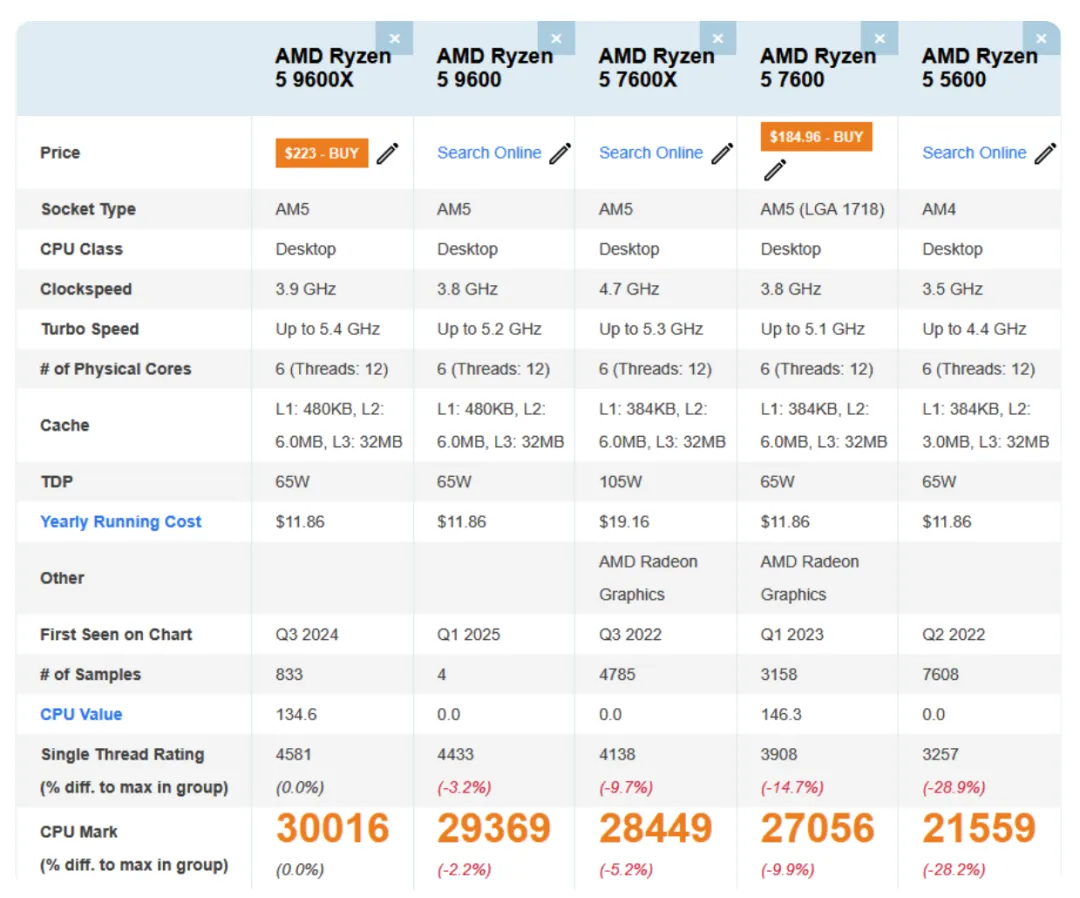Remove AMD Ryzen 5 7600 from comparison
This screenshot has height=898, width=1080.
coord(880,37)
